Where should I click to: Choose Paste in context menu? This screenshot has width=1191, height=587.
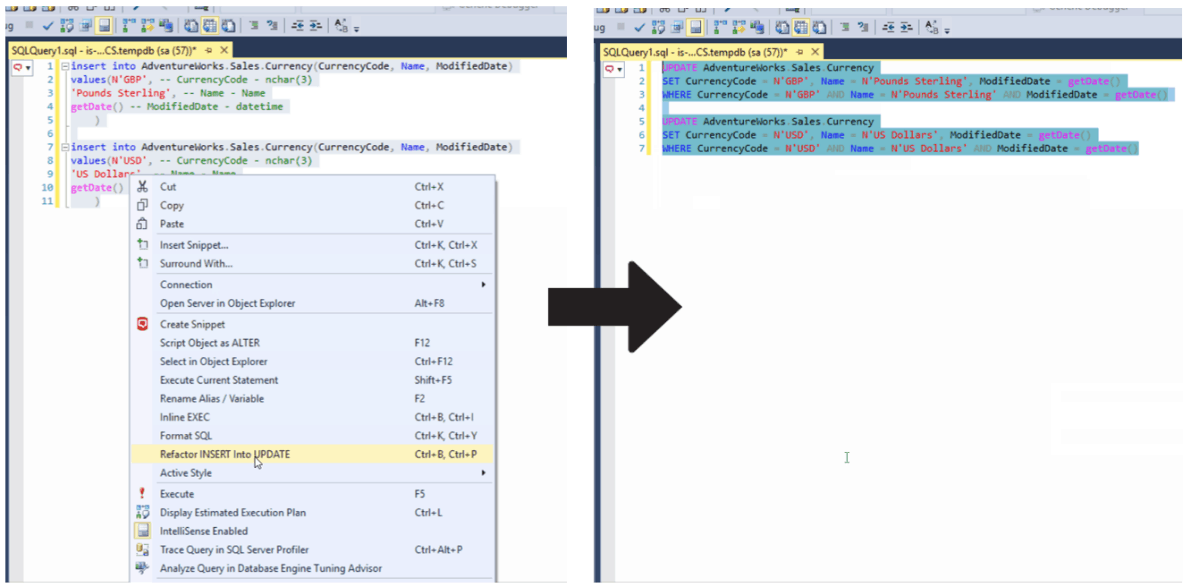(312, 224)
